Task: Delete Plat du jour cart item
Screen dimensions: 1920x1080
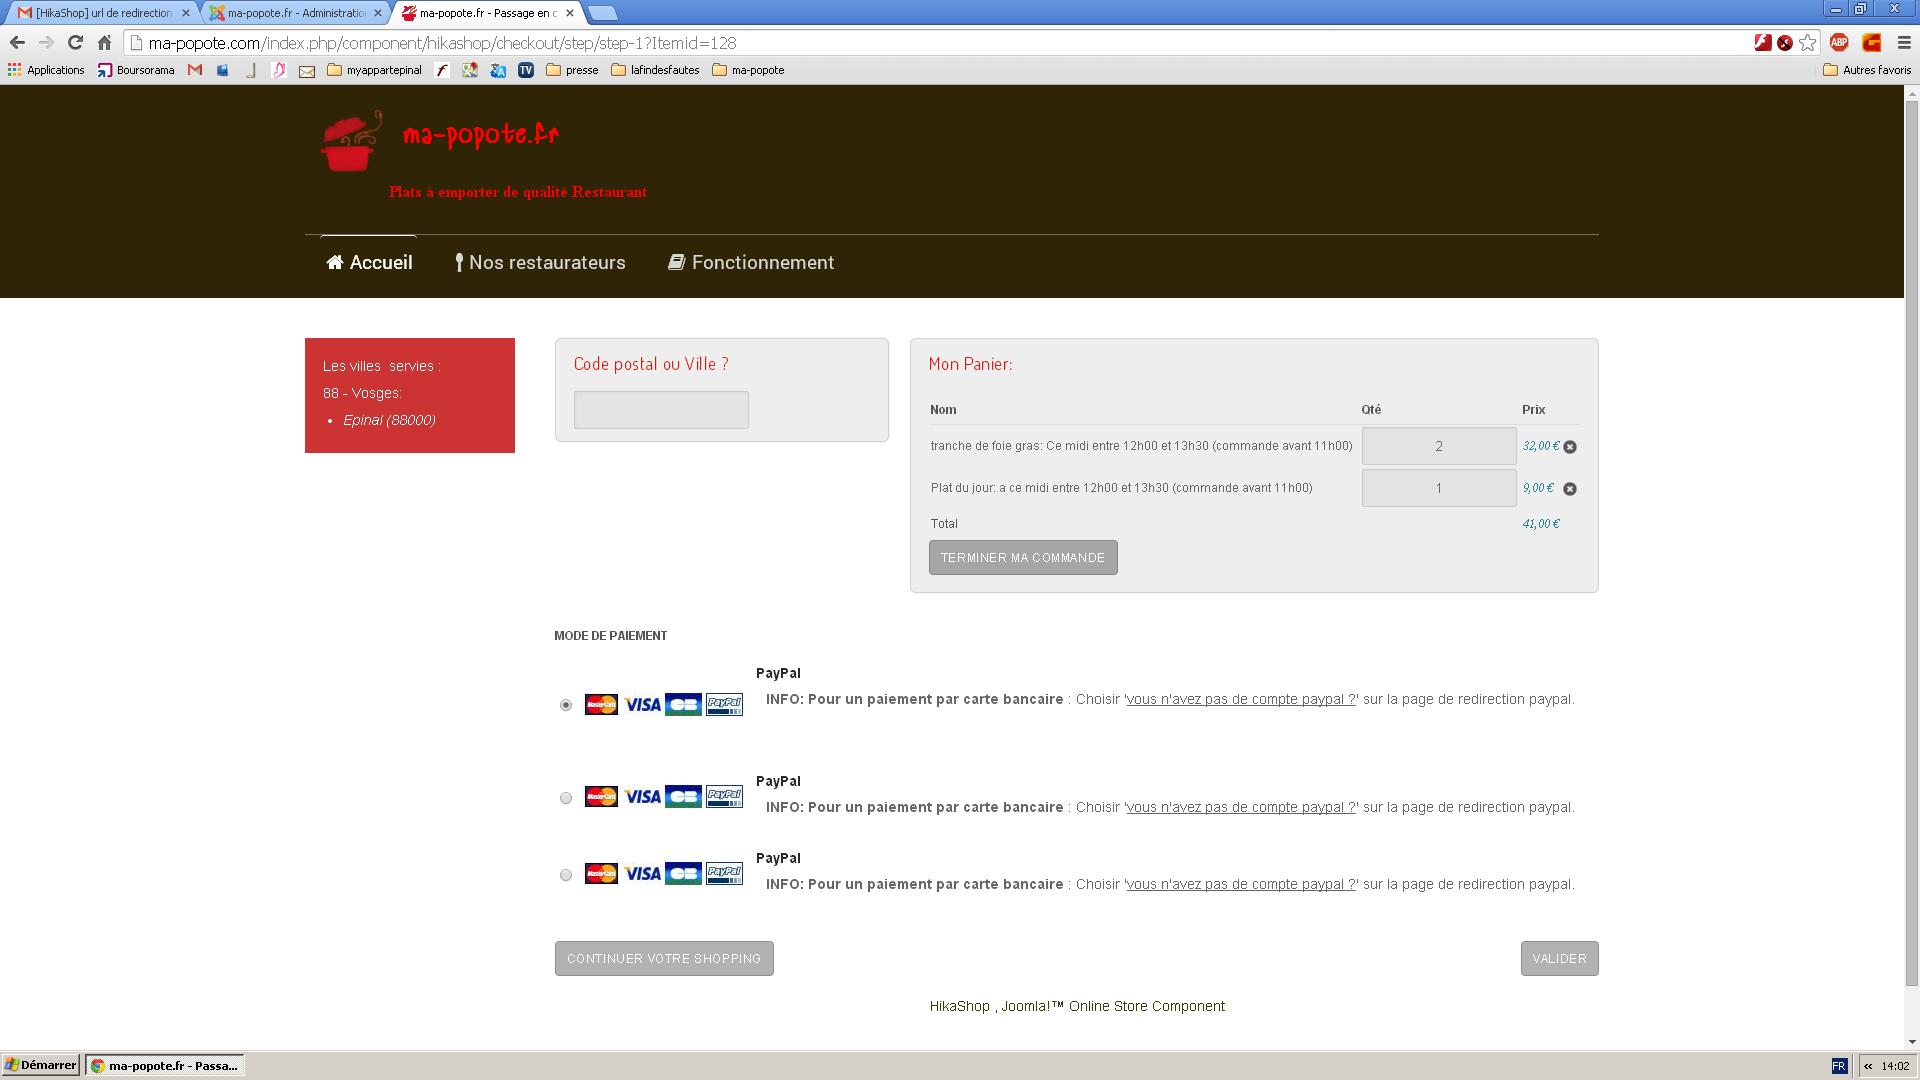Action: pyautogui.click(x=1570, y=489)
